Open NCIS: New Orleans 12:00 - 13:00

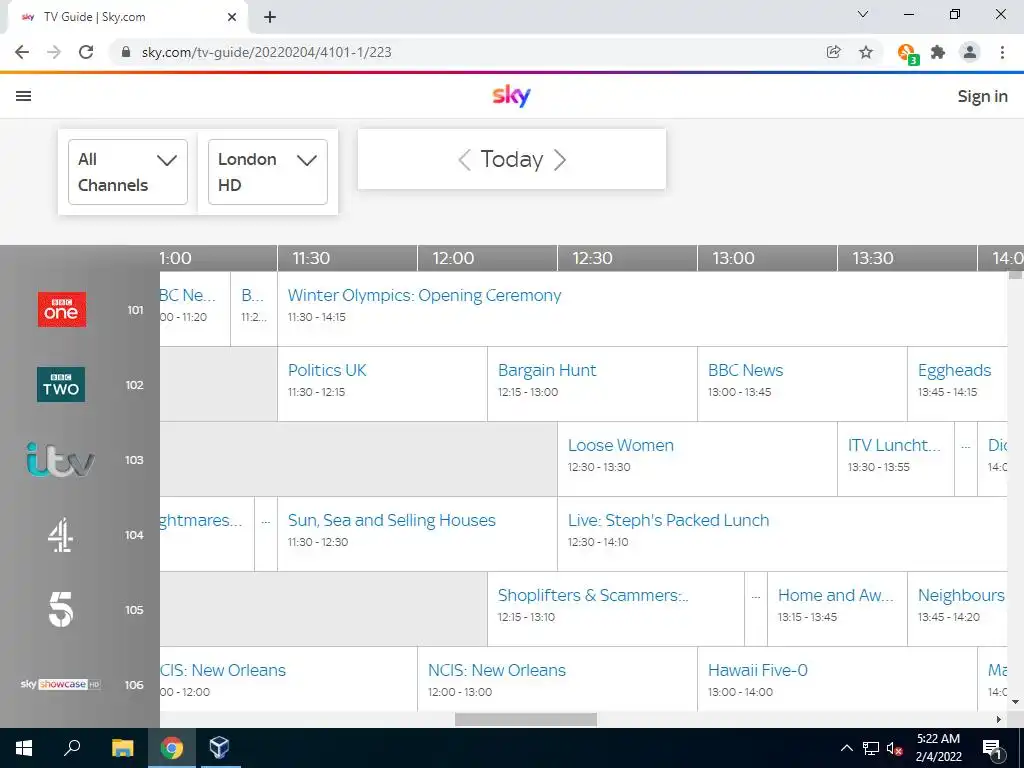point(558,679)
